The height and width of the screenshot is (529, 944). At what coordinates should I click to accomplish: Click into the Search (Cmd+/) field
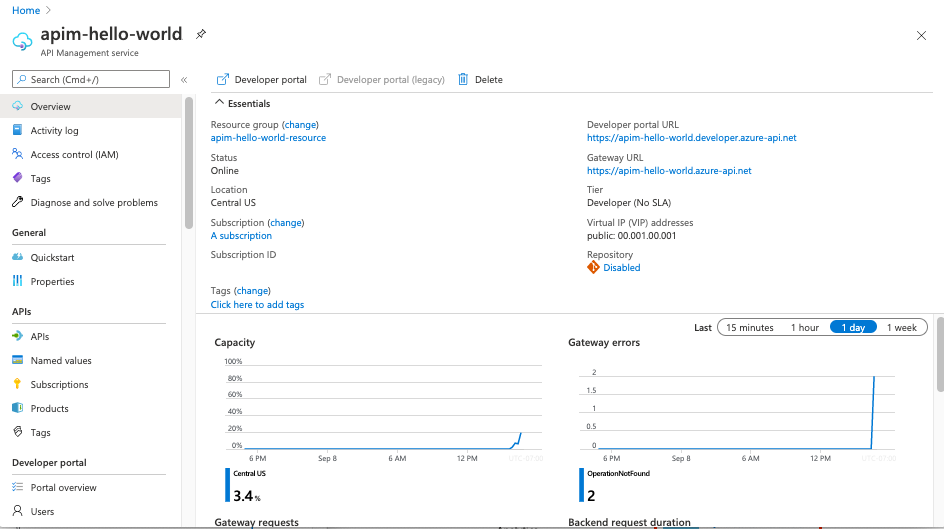point(91,79)
